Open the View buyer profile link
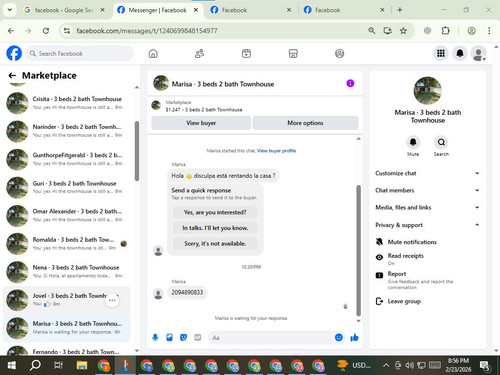This screenshot has height=375, width=500. point(276,151)
